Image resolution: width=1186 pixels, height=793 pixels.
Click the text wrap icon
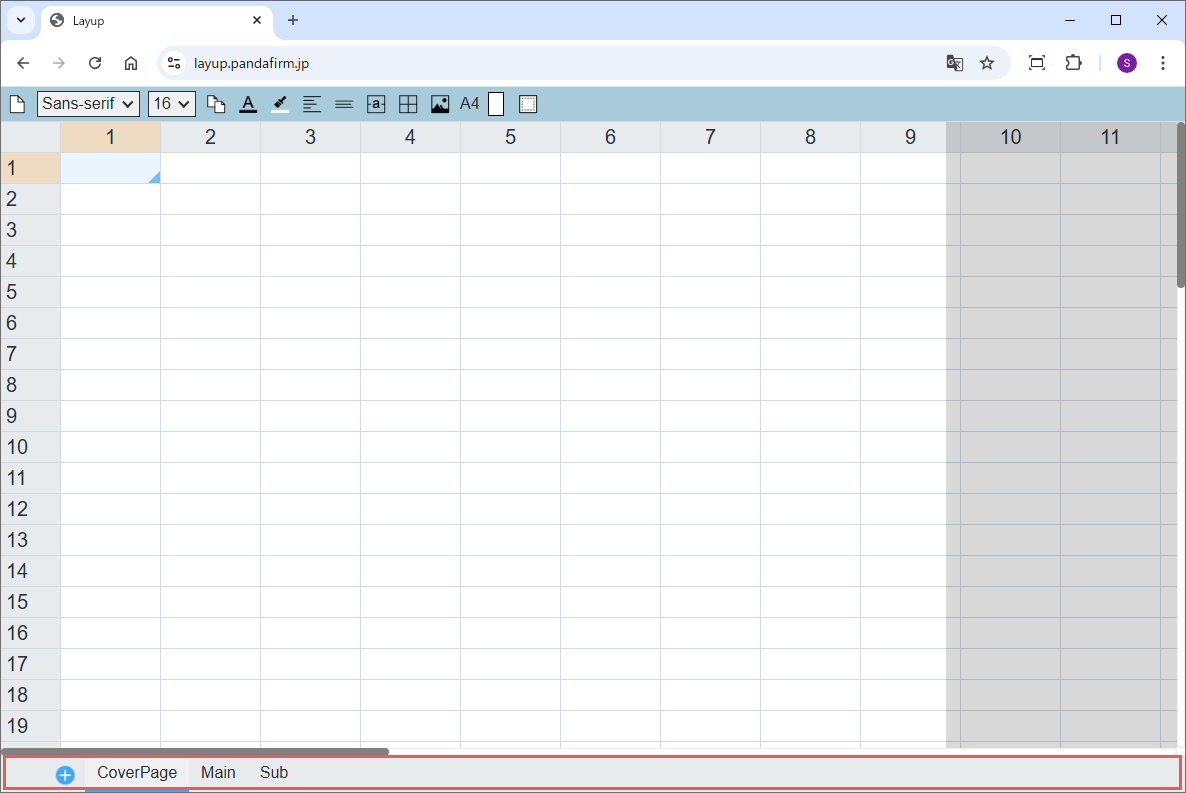(376, 104)
